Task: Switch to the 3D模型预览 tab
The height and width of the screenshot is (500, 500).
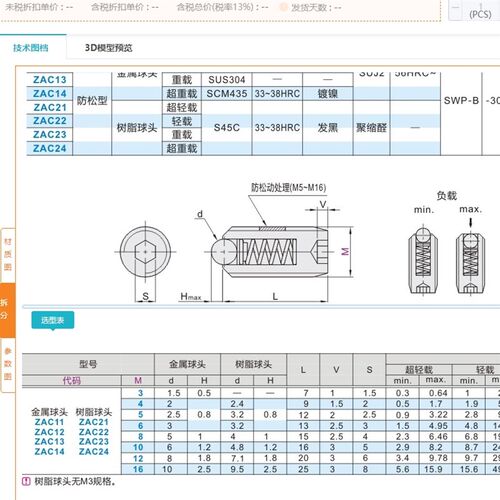Action: tap(109, 48)
